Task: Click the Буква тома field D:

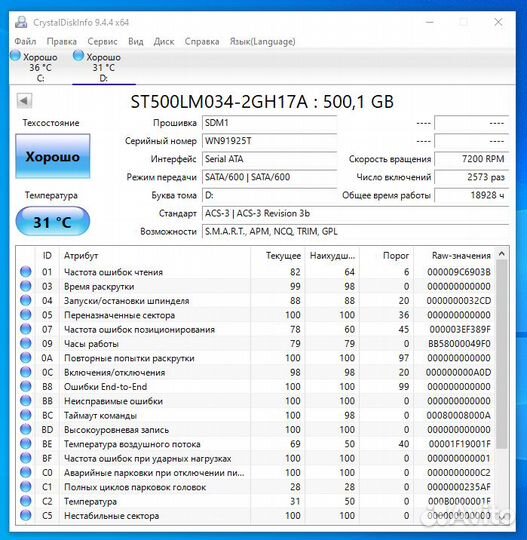Action: [269, 195]
